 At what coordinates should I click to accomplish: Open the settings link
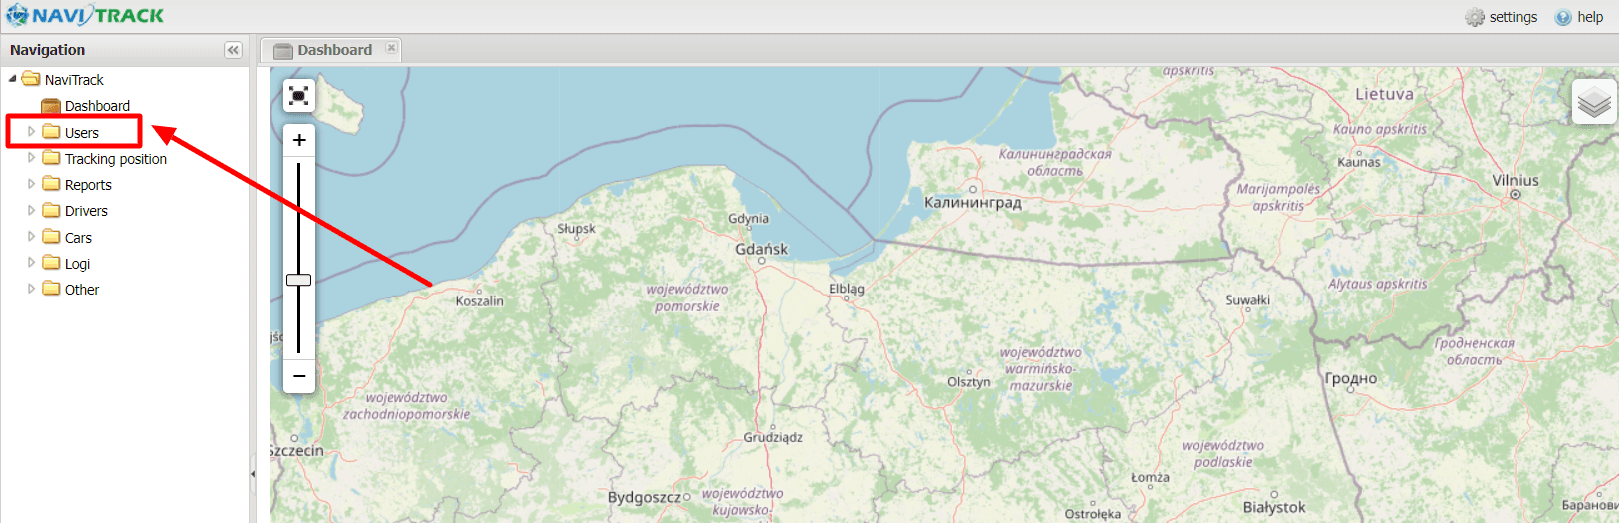[1513, 17]
